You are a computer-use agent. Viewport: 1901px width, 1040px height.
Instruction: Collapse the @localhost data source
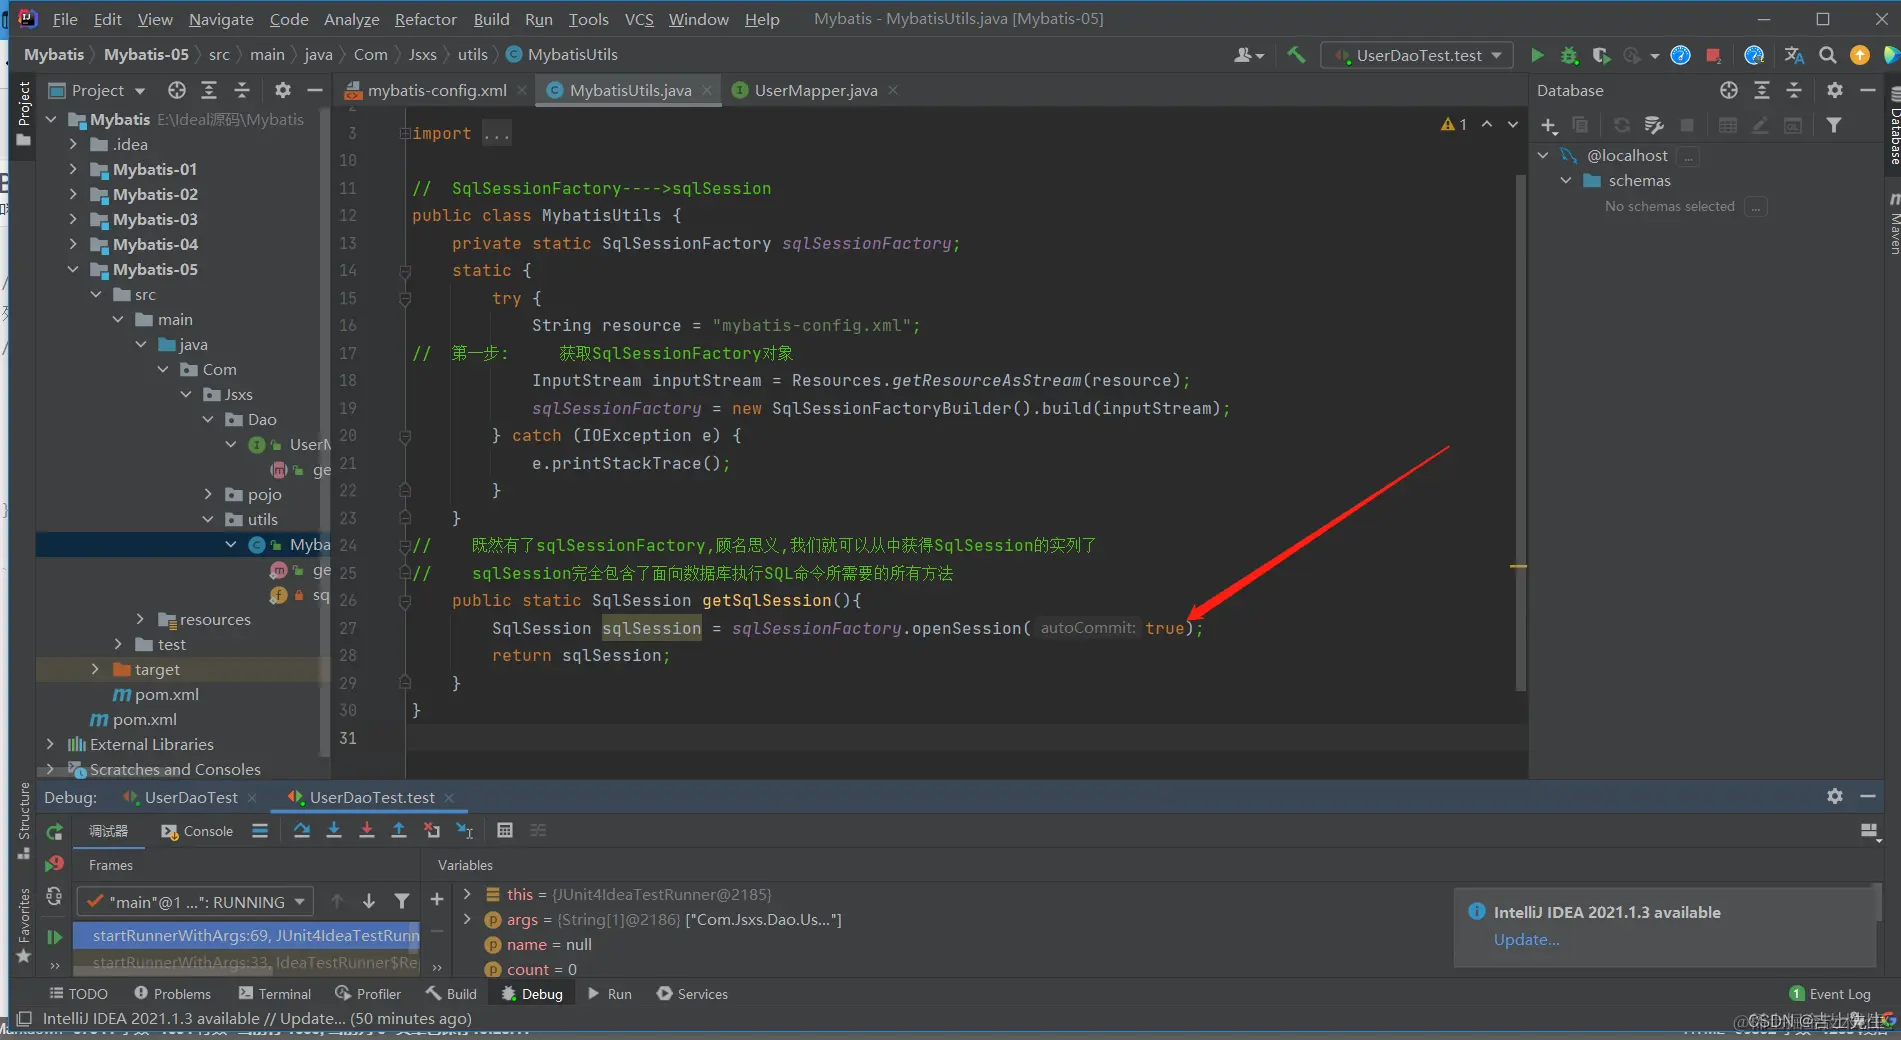pyautogui.click(x=1543, y=155)
